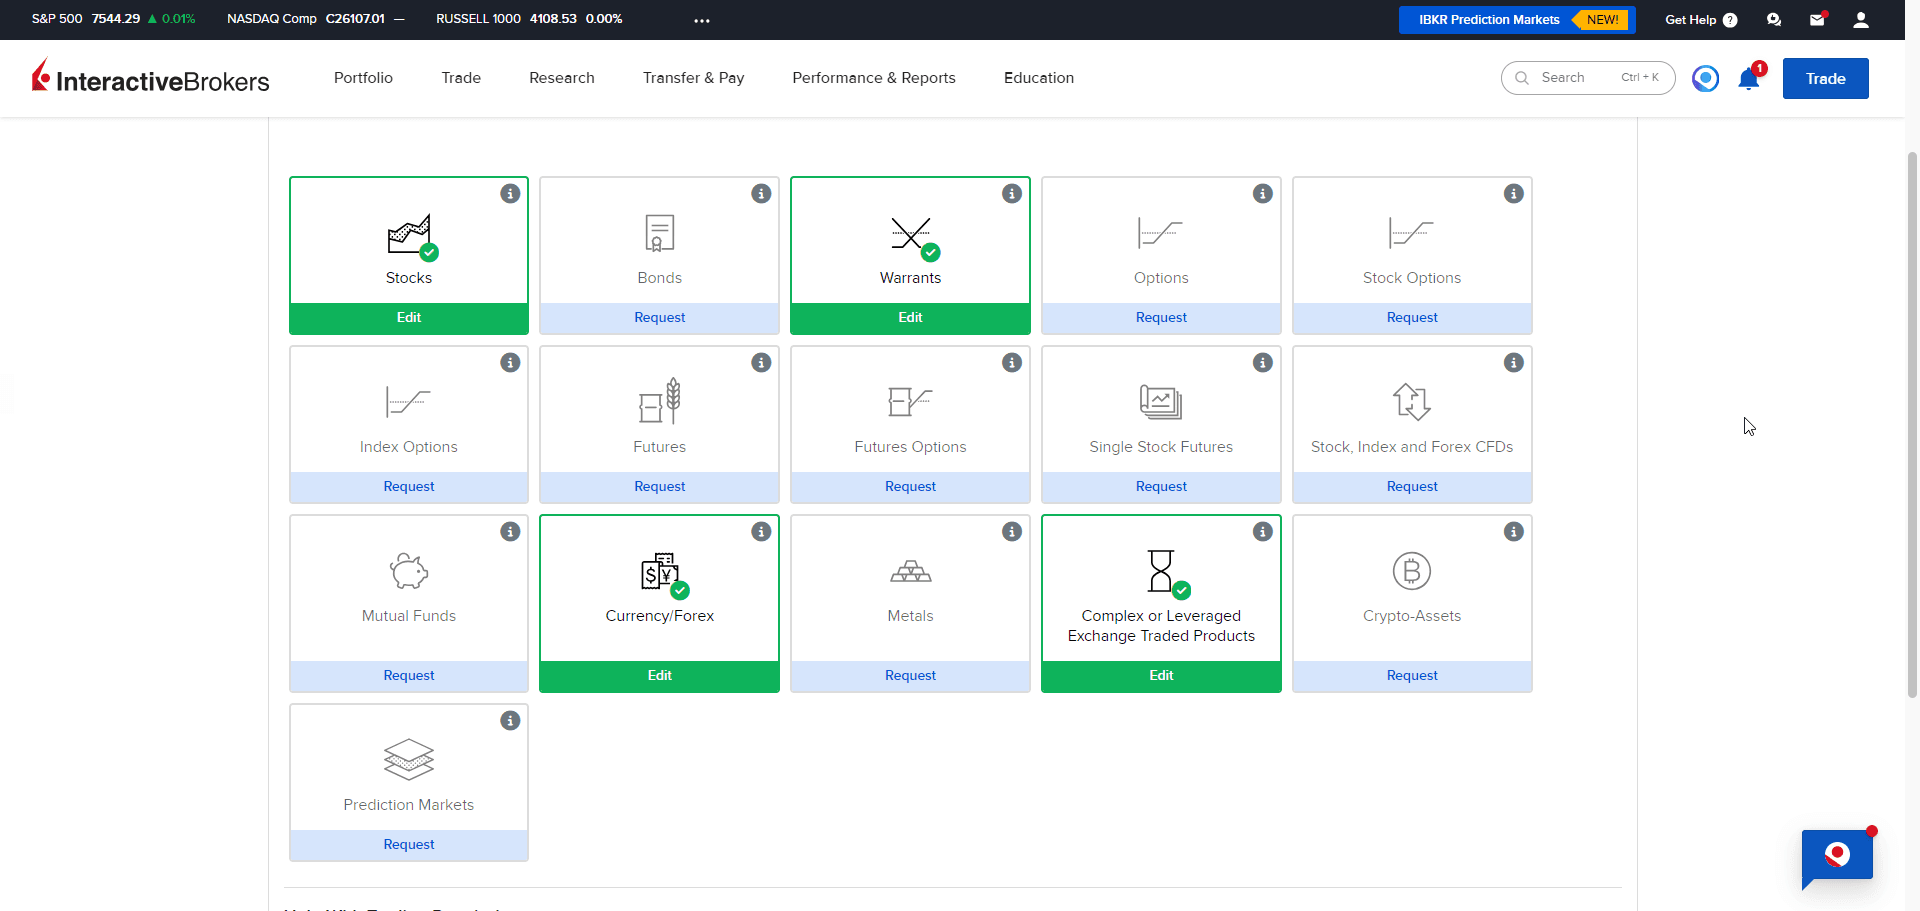Click the info icon on Crypto-Assets card
Screen dimensions: 1920x911
click(x=1514, y=532)
